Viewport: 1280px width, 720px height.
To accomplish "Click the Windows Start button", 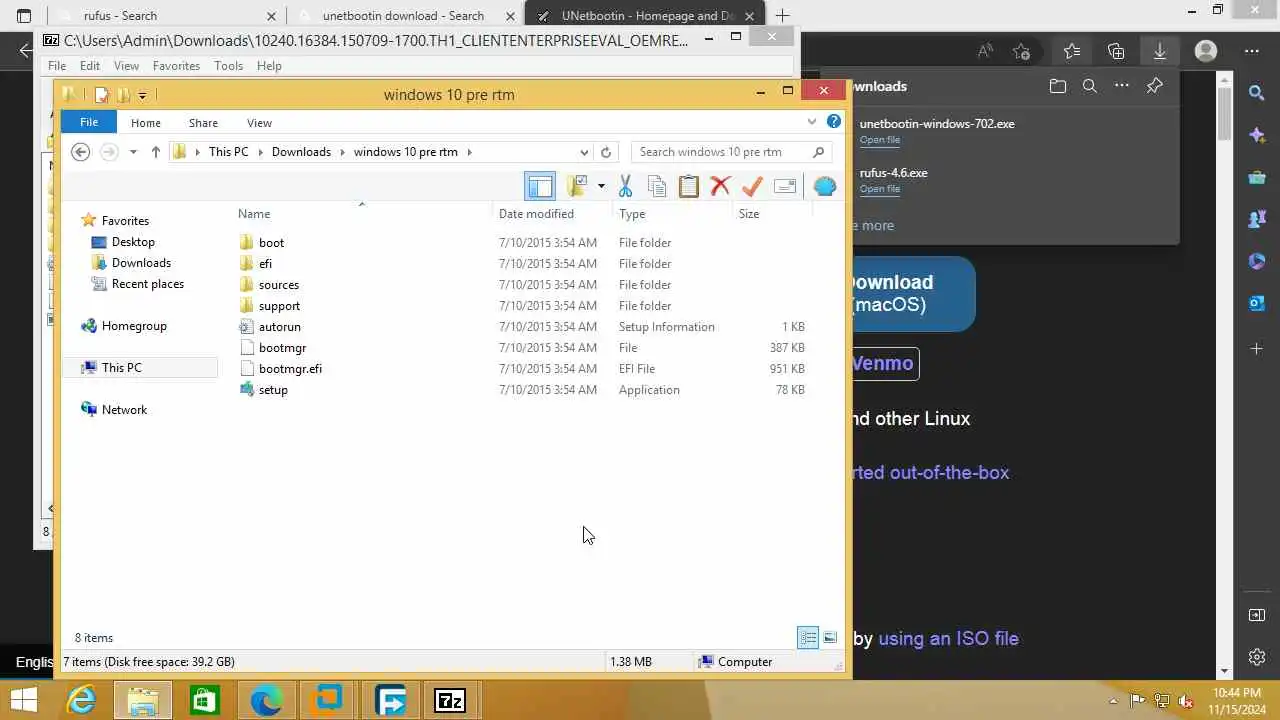I will 24,701.
